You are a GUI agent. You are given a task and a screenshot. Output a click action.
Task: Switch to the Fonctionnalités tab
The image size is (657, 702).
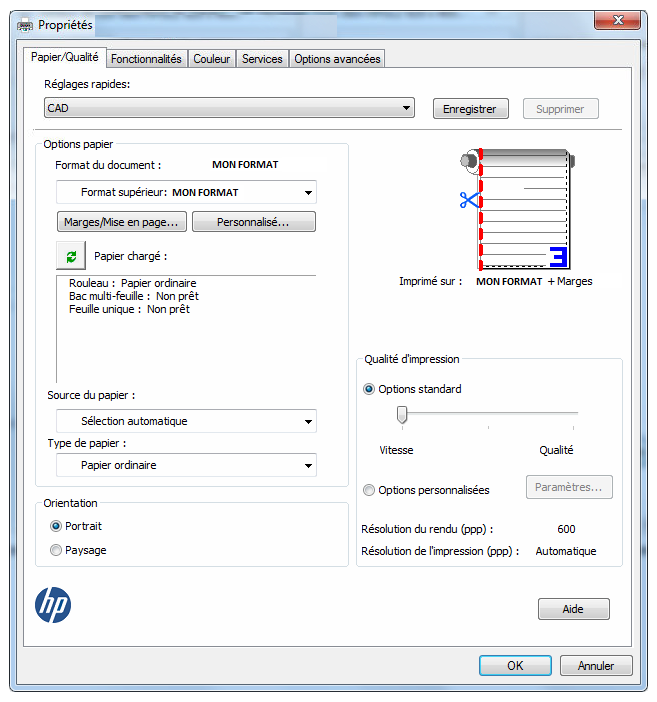tap(146, 59)
